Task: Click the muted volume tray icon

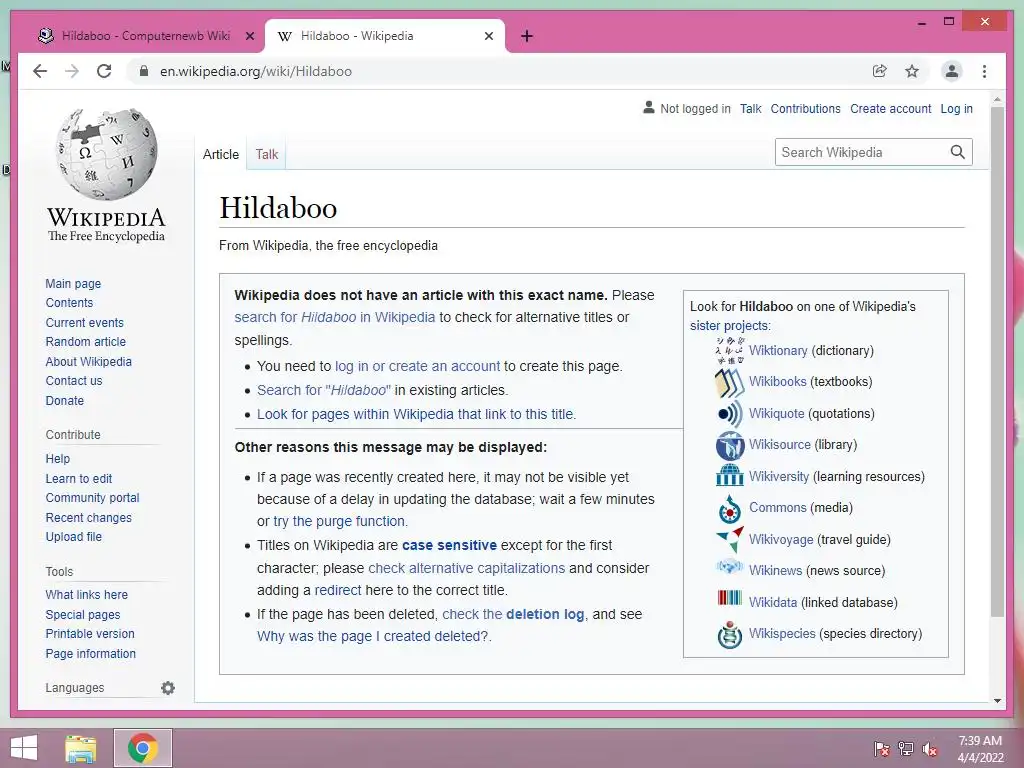Action: coord(930,749)
